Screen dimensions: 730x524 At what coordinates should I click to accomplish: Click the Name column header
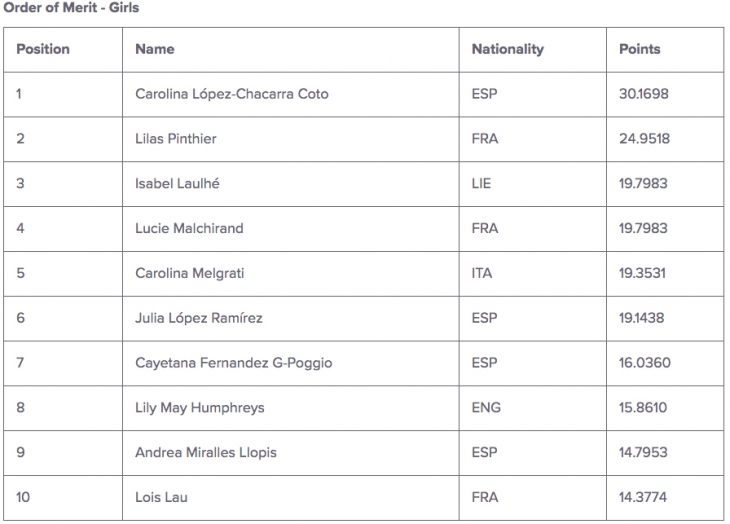click(x=155, y=49)
